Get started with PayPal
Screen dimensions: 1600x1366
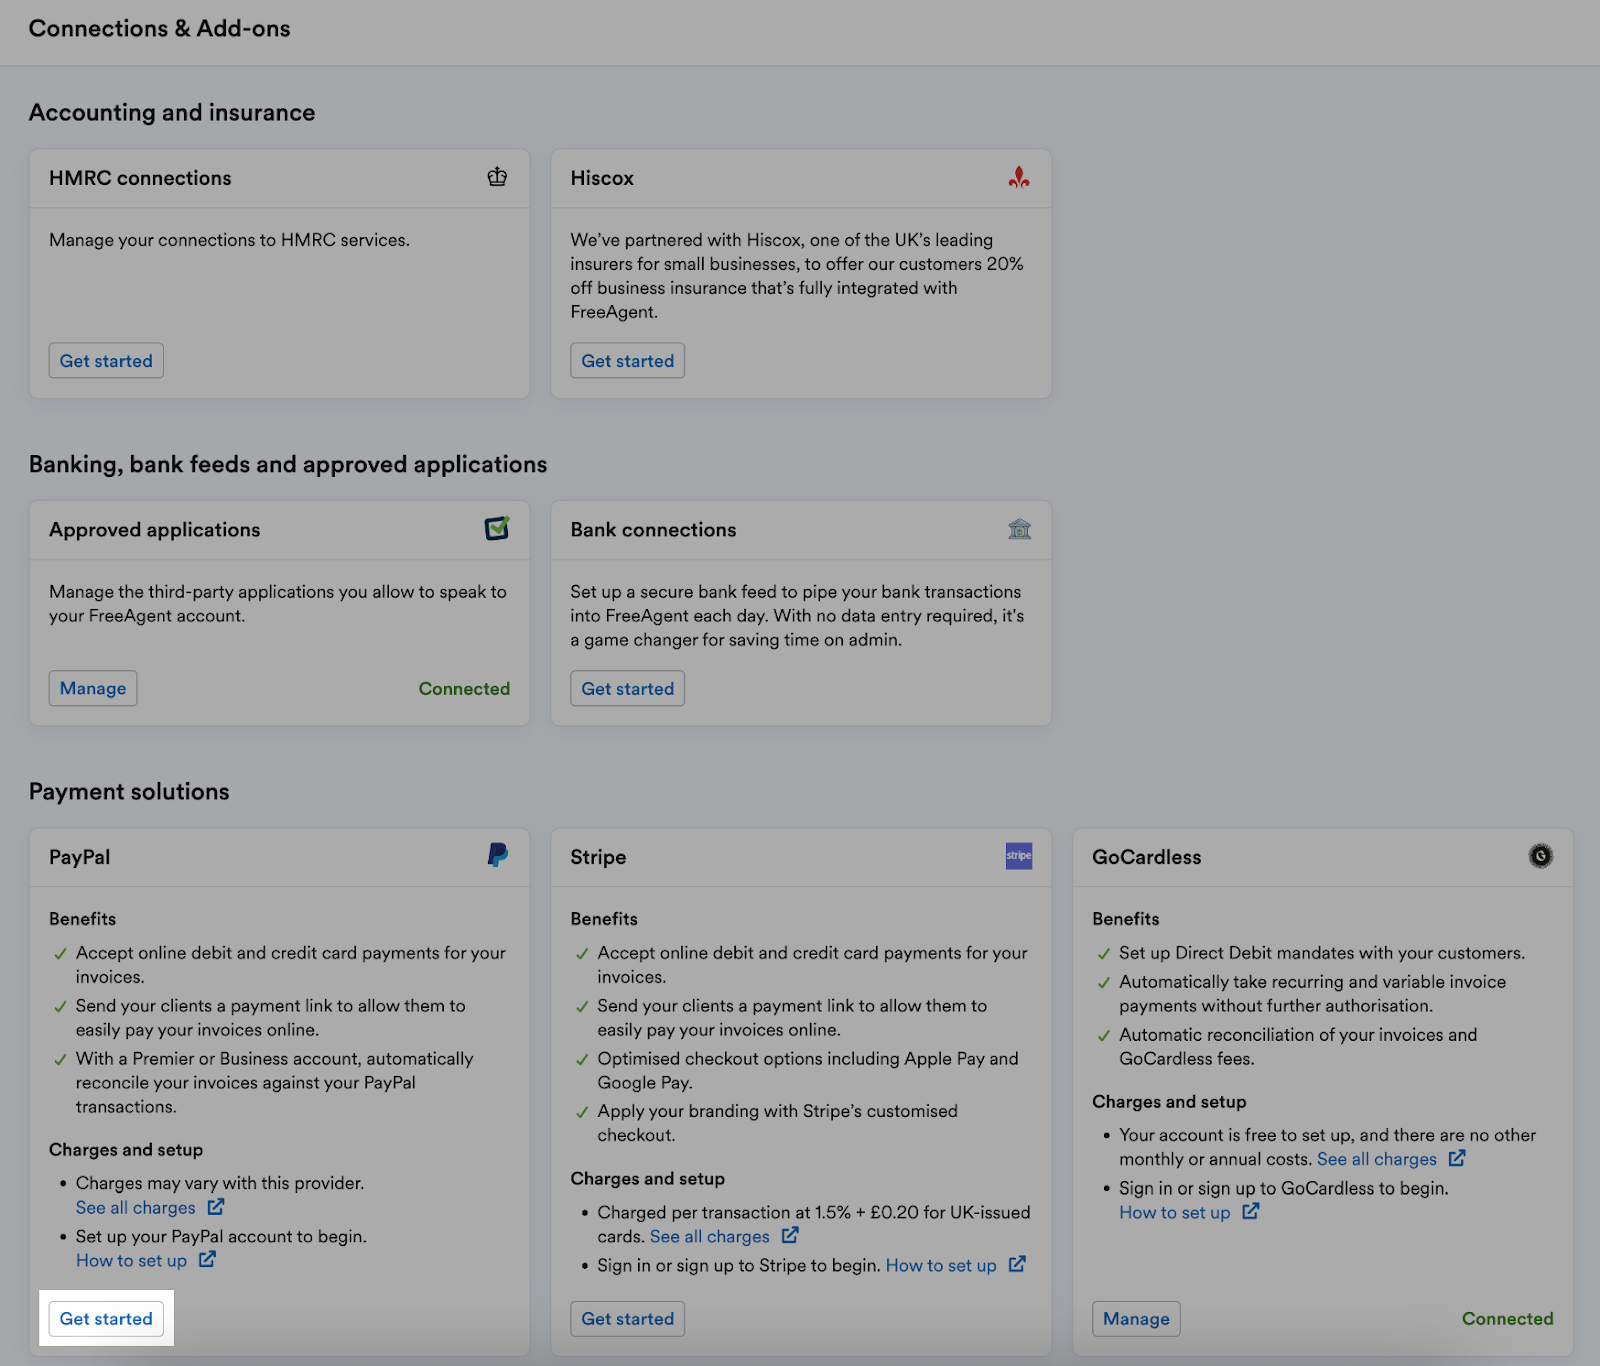[x=106, y=1318]
